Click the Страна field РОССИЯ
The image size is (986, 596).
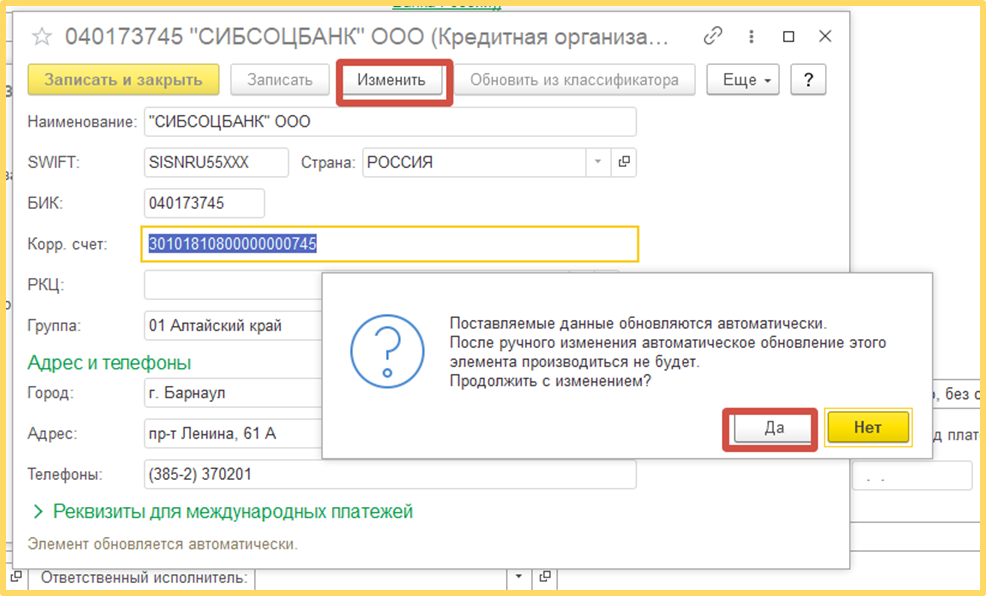[475, 162]
